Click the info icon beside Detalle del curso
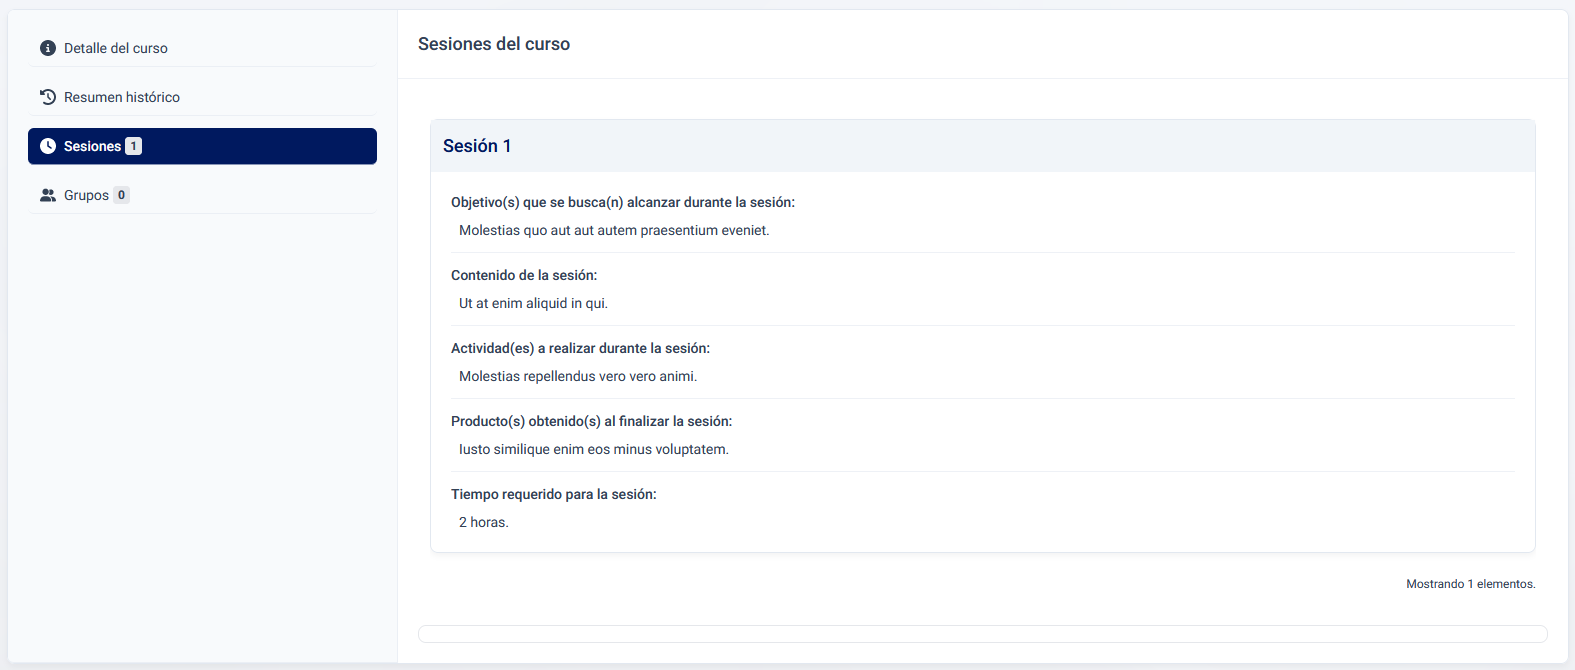The image size is (1575, 670). click(48, 48)
